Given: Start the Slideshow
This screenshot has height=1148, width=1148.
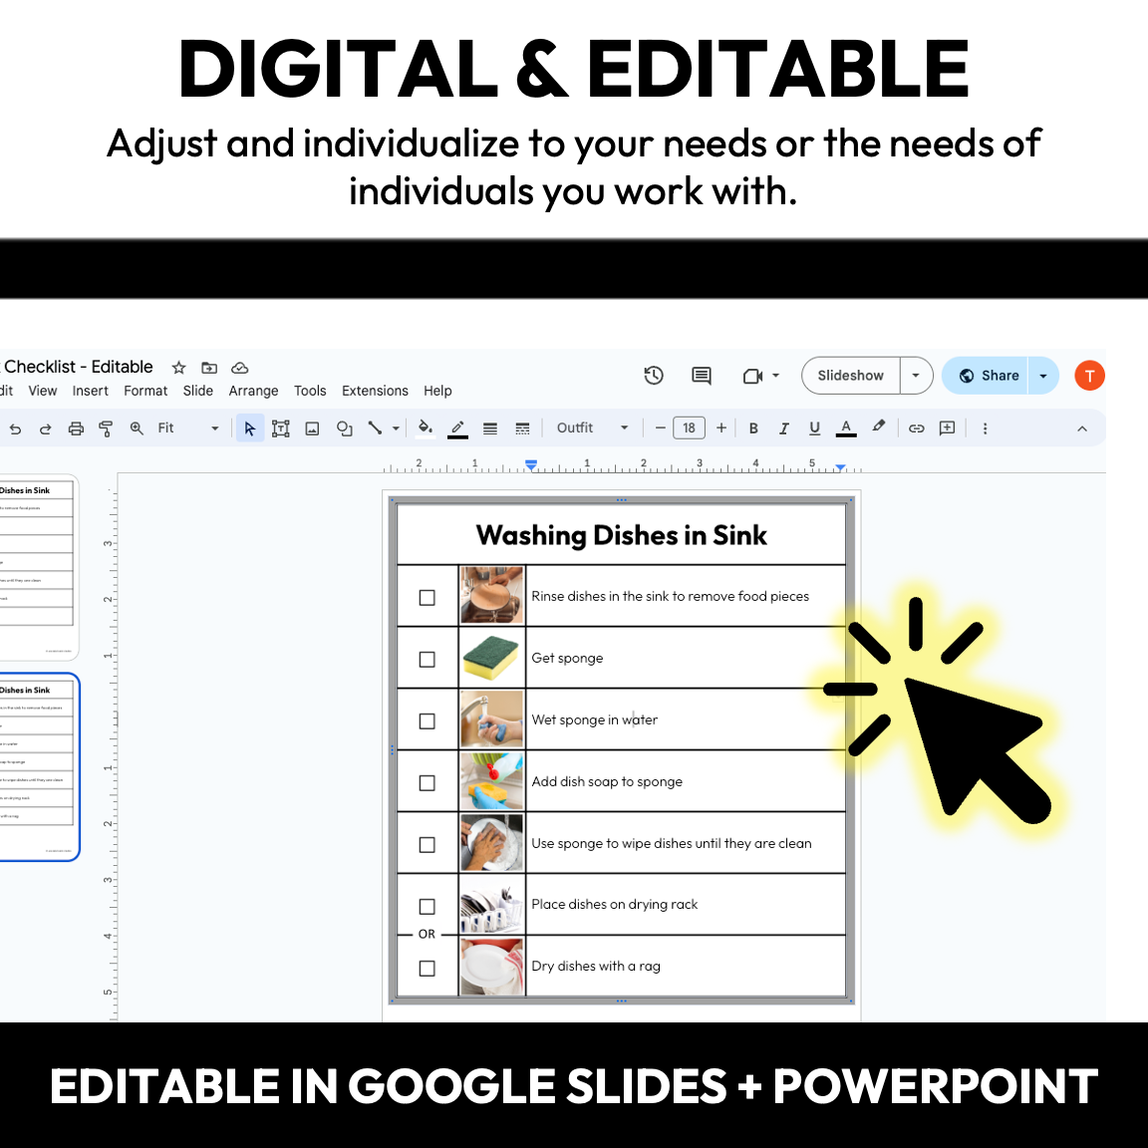Looking at the screenshot, I should click(850, 376).
